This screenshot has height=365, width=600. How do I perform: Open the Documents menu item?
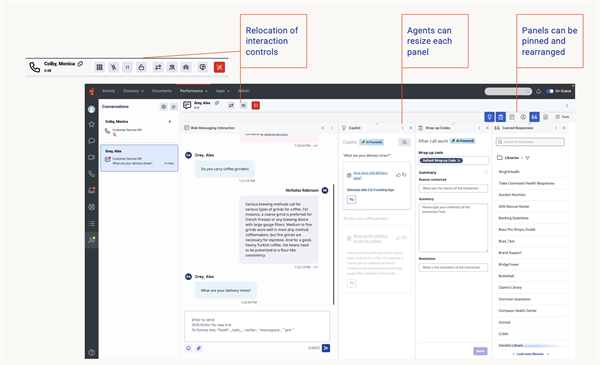(161, 91)
